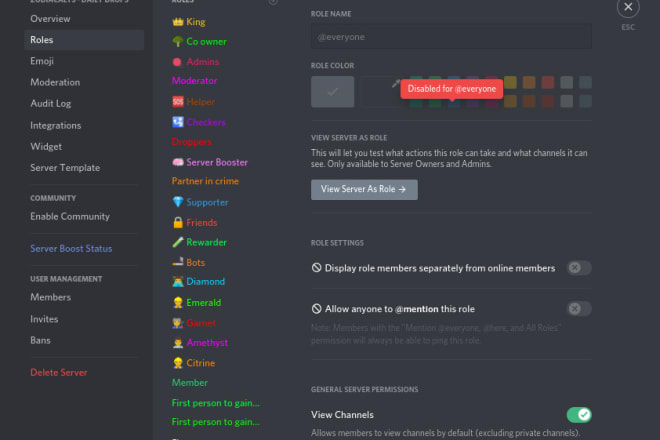
Task: Open the Roles settings page
Action: click(x=84, y=40)
